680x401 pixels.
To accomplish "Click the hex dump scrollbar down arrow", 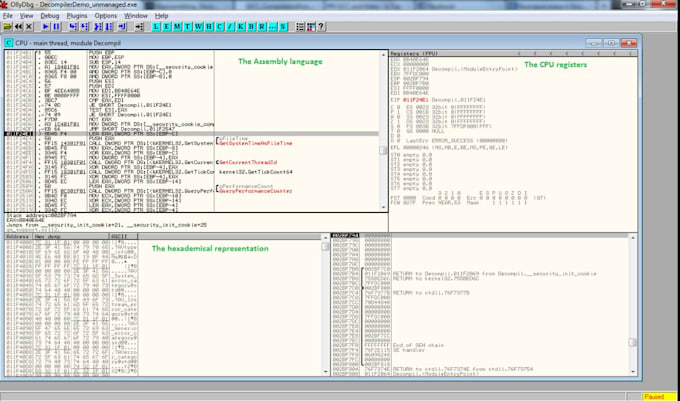I will pos(326,372).
